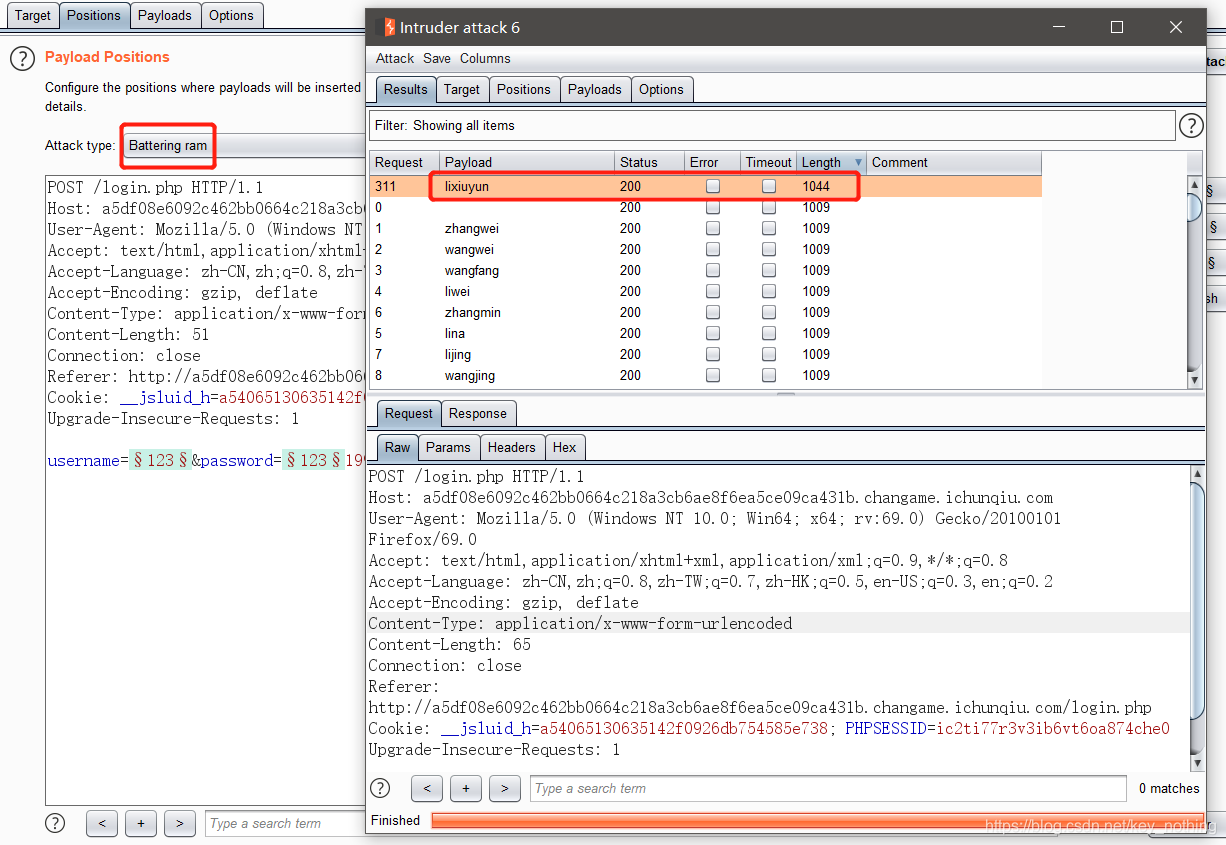Image resolution: width=1226 pixels, height=845 pixels.
Task: Click previous match button in request viewer
Action: pos(427,788)
